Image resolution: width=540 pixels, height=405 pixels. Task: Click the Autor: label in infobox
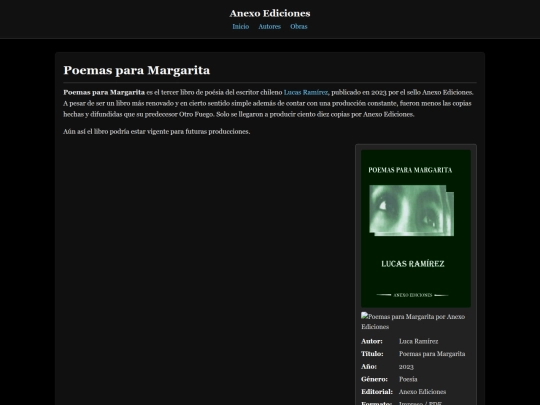[x=372, y=341]
